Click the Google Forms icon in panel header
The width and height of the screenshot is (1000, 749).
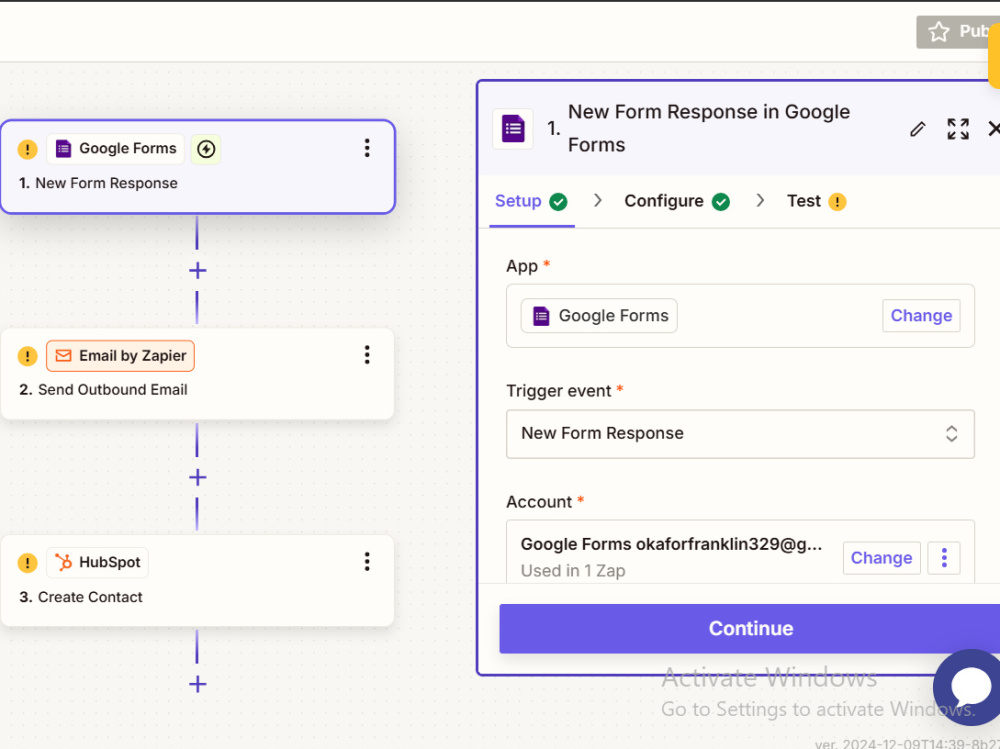tap(513, 129)
